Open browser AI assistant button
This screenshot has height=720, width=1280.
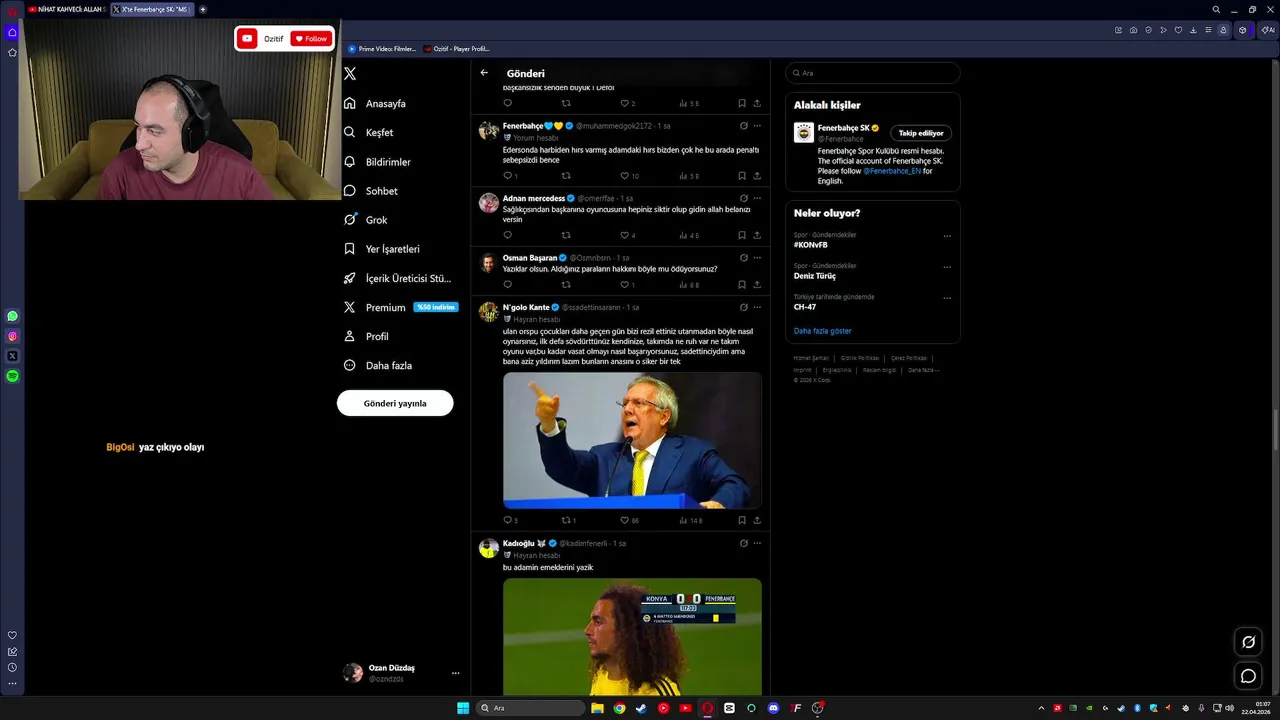pyautogui.click(x=1270, y=30)
